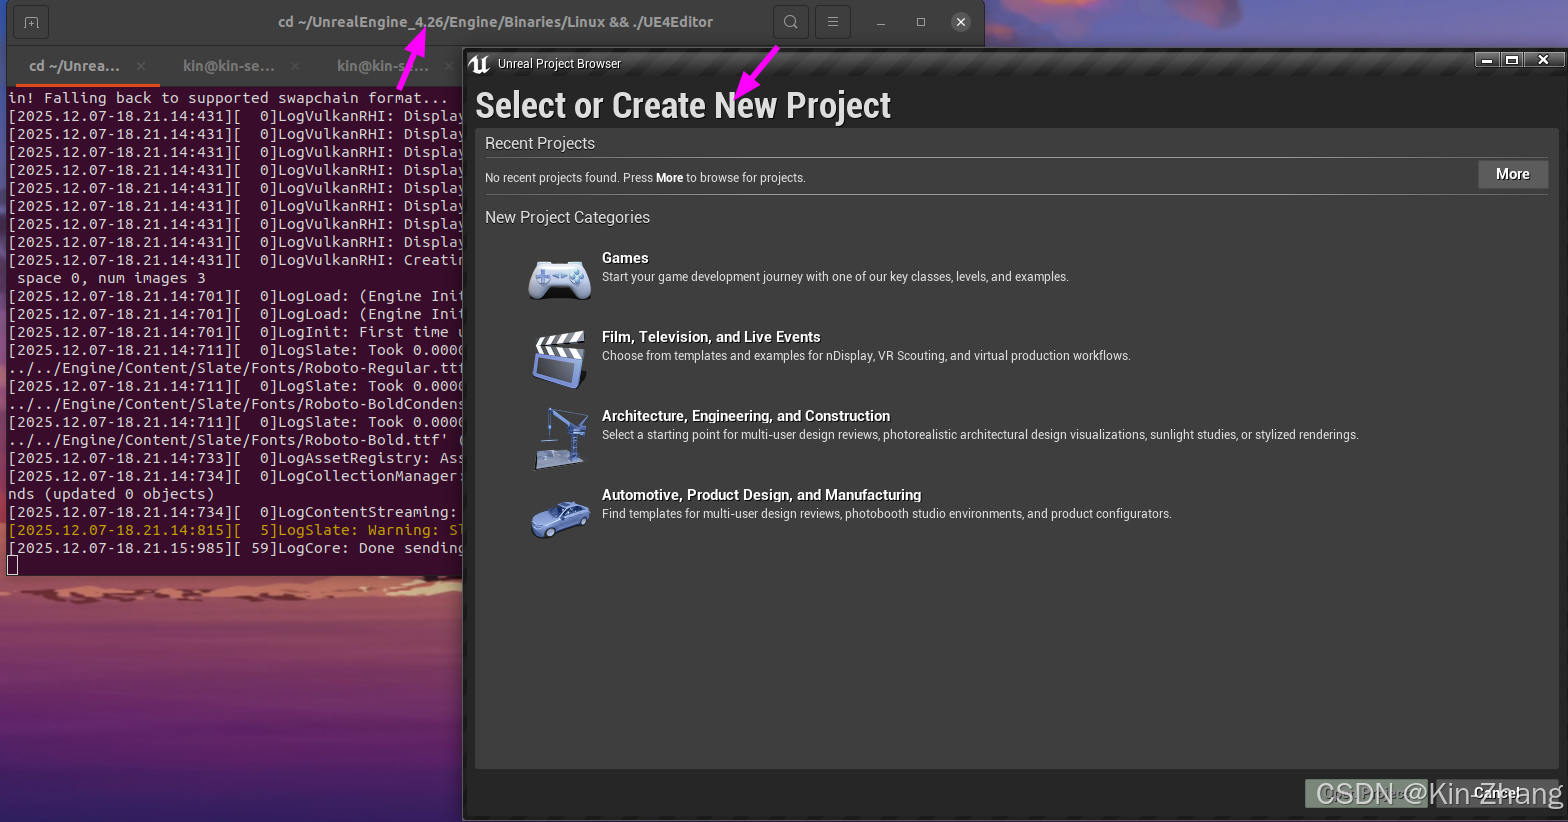Maximize the terminal window
The width and height of the screenshot is (1568, 822).
point(921,22)
